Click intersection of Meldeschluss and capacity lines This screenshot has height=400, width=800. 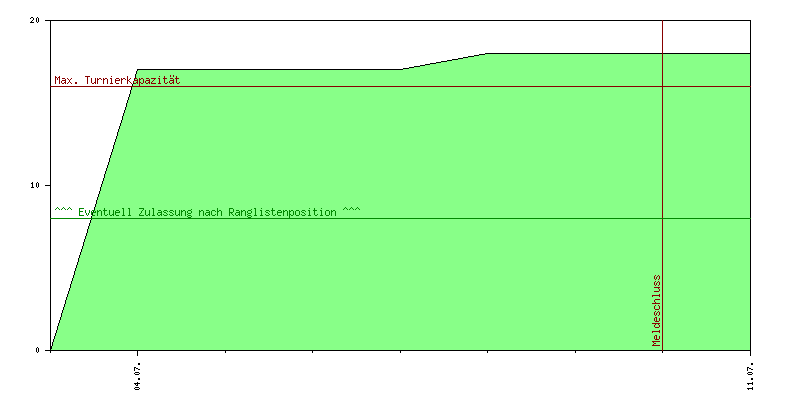coord(662,86)
